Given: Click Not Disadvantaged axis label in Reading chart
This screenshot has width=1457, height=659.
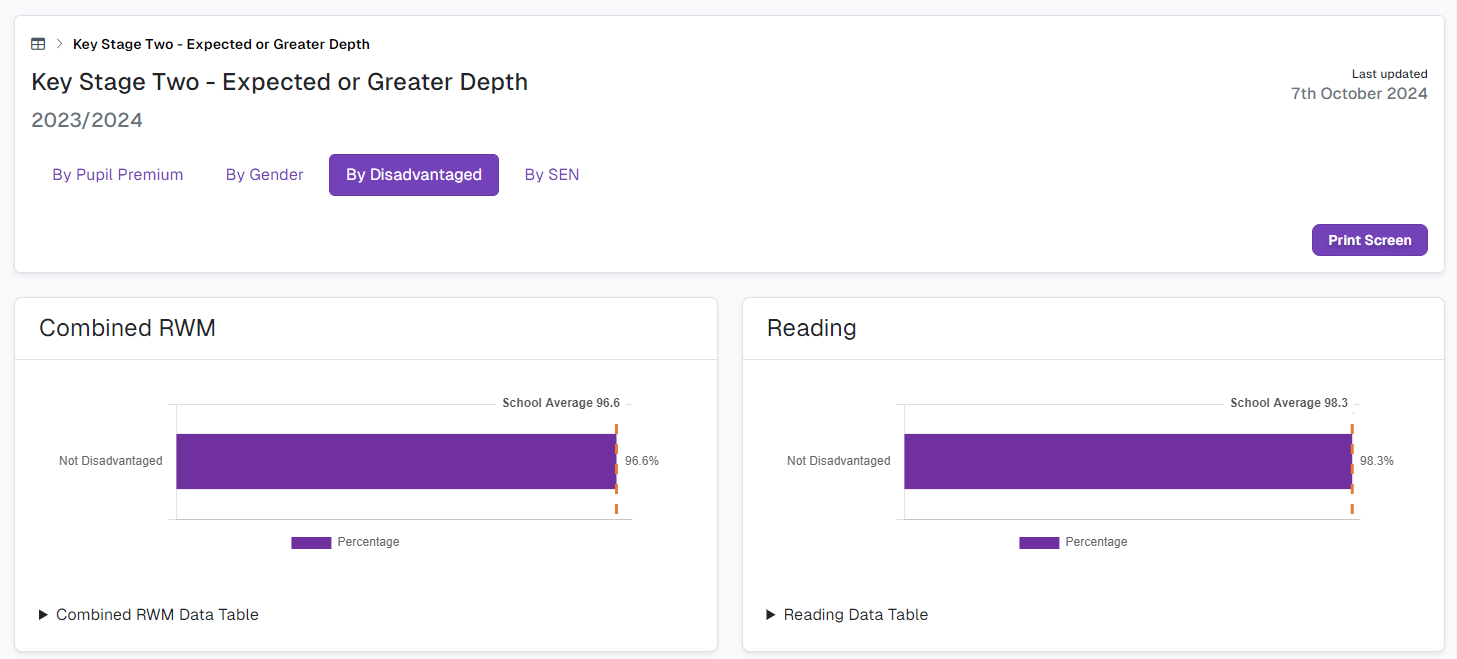Looking at the screenshot, I should coord(839,461).
